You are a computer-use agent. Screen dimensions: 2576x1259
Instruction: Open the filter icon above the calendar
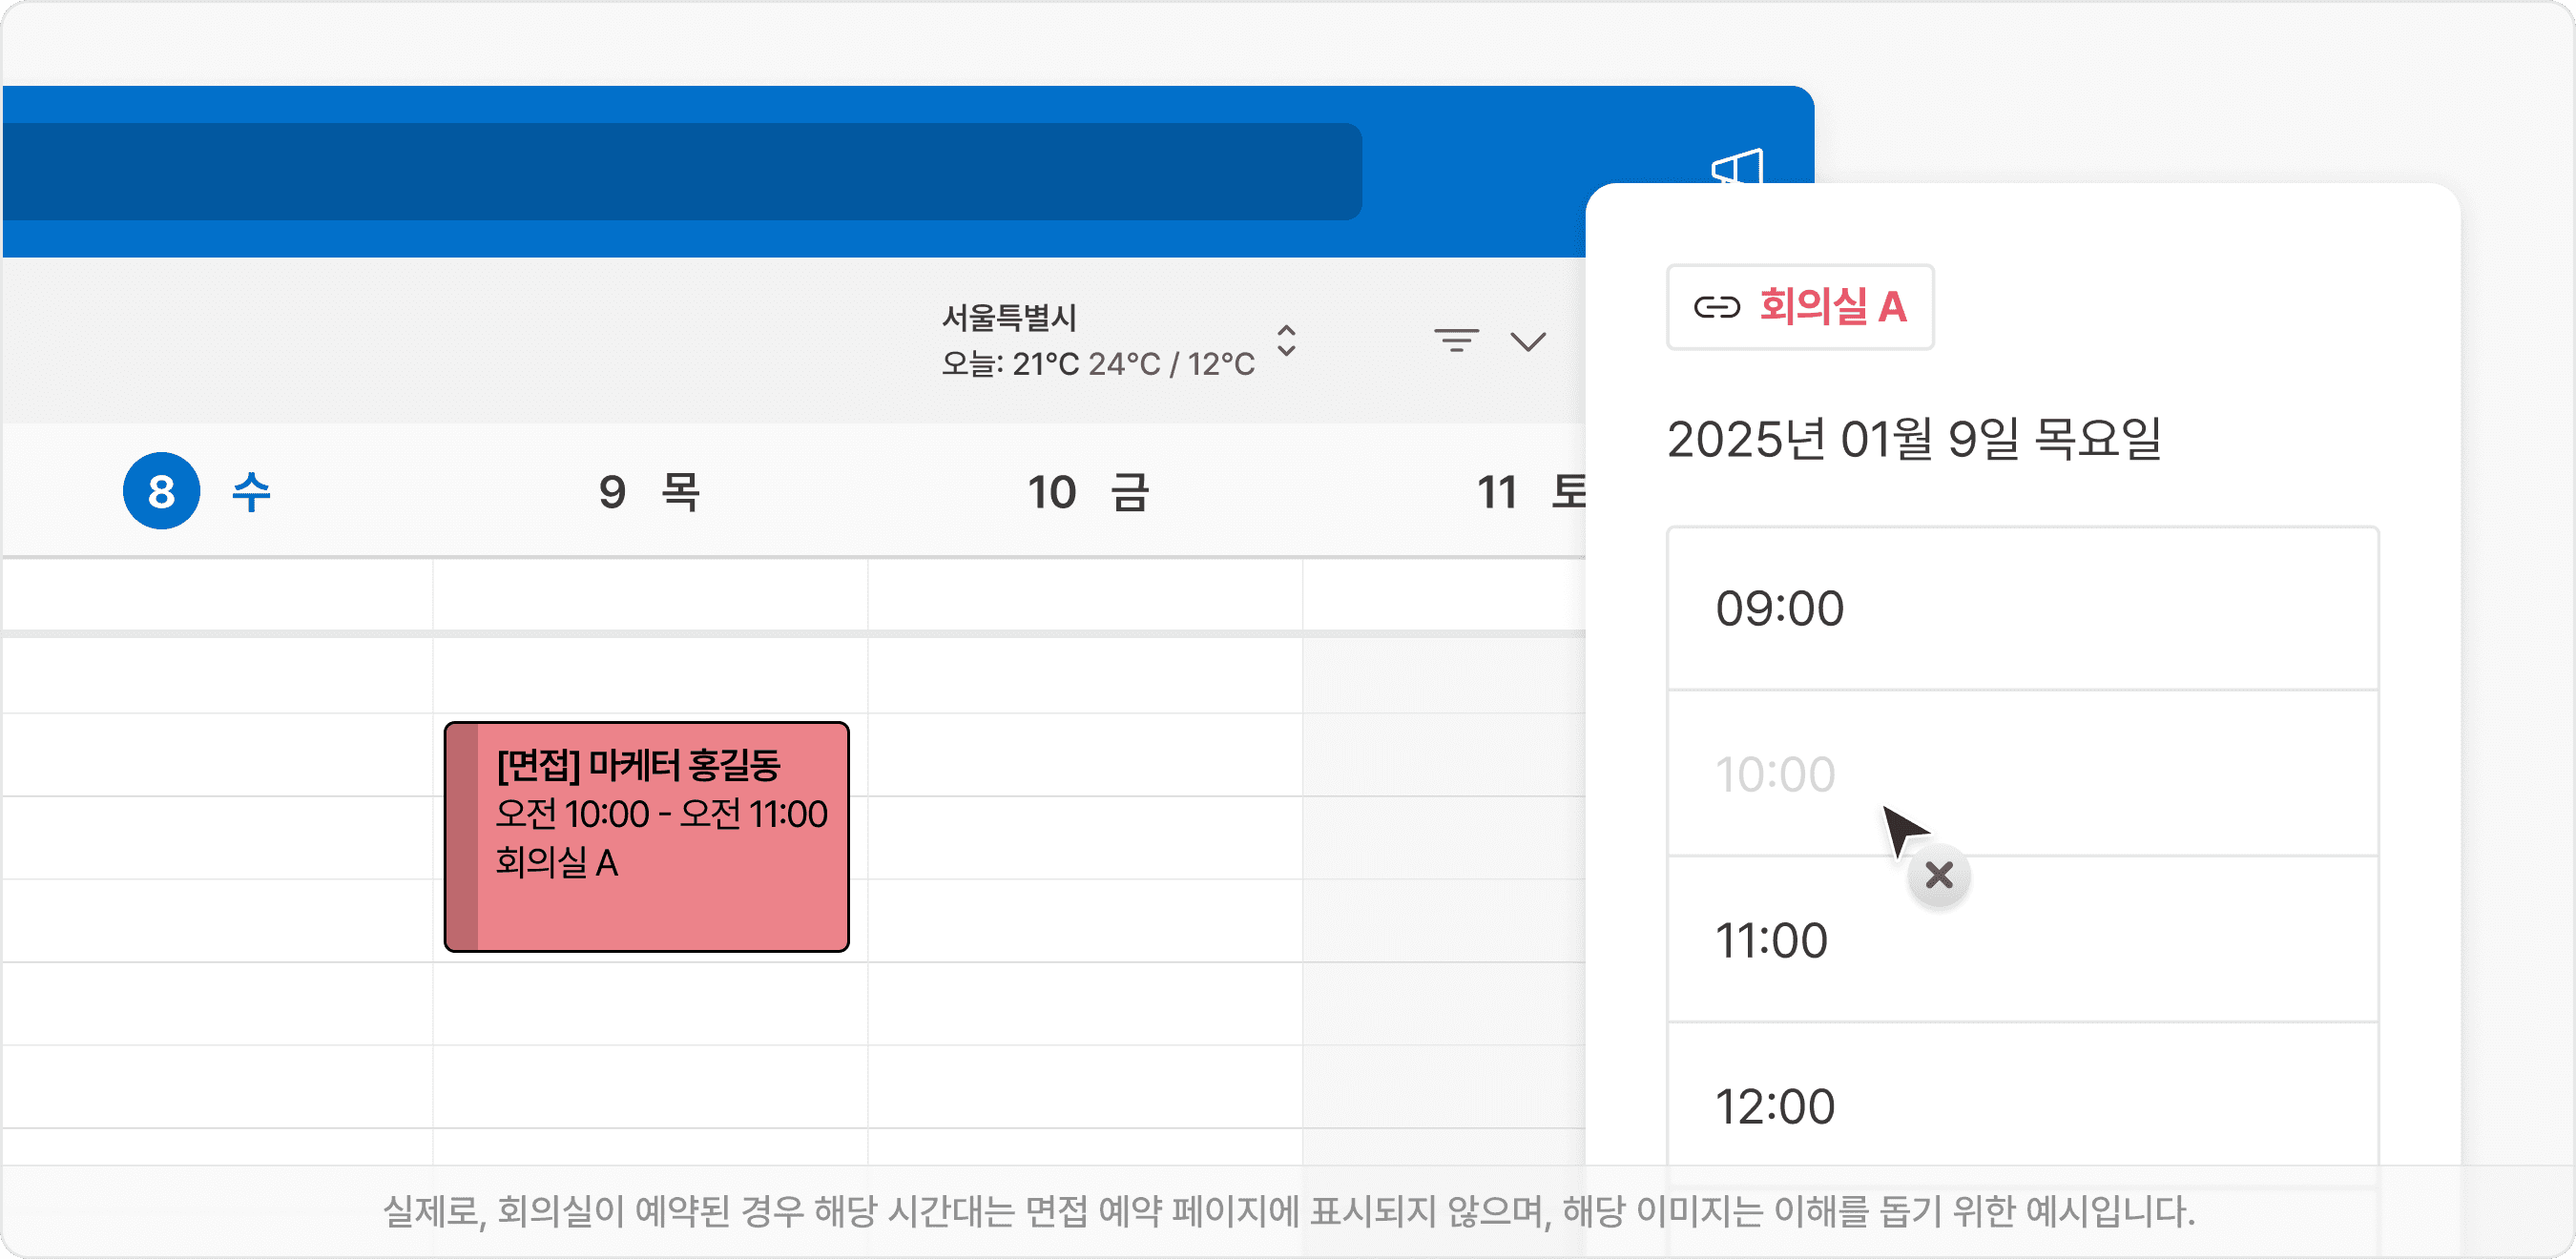pyautogui.click(x=1457, y=341)
